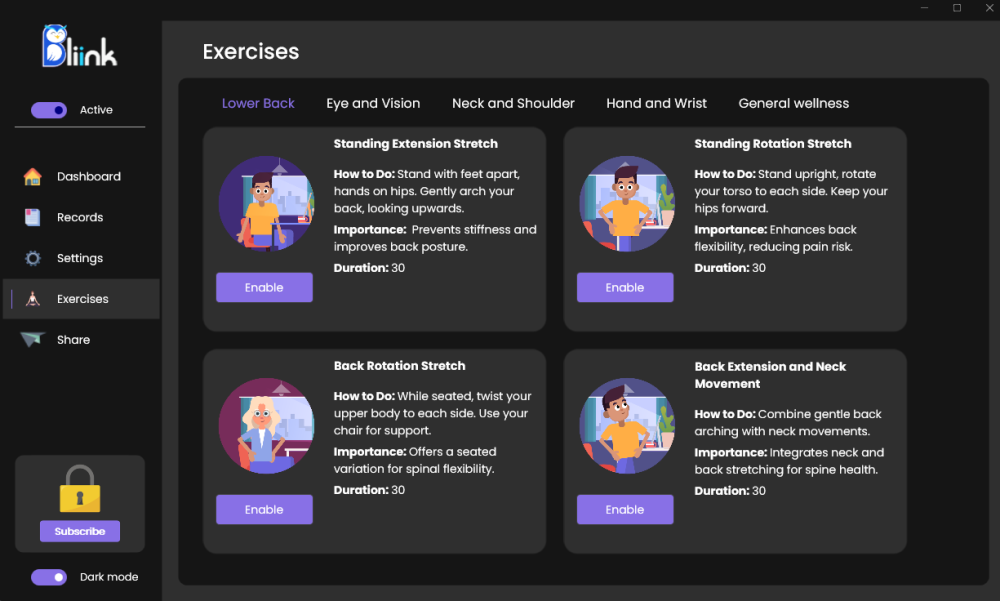
Task: Turn off the Dark mode switch
Action: tap(49, 577)
